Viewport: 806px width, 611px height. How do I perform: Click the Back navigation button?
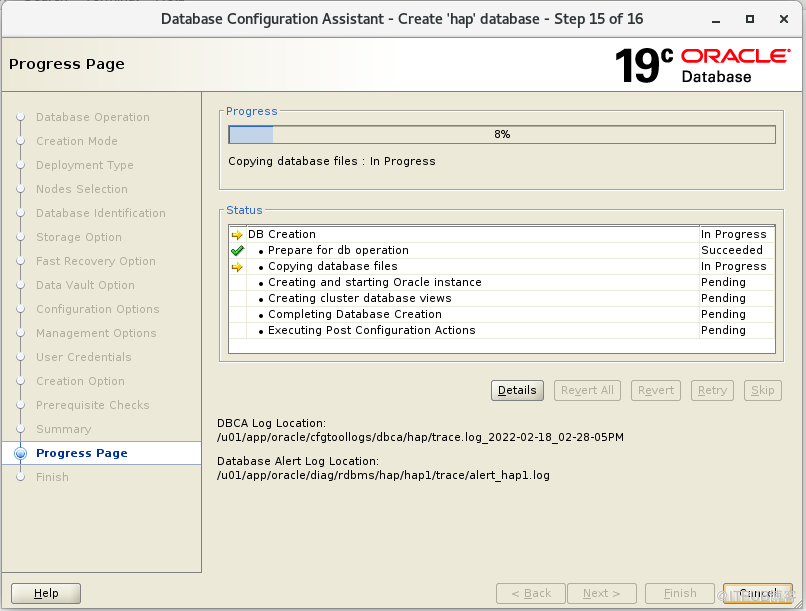click(531, 594)
